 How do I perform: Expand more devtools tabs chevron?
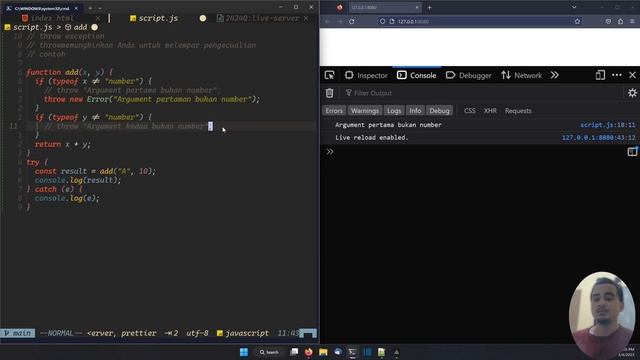(554, 75)
